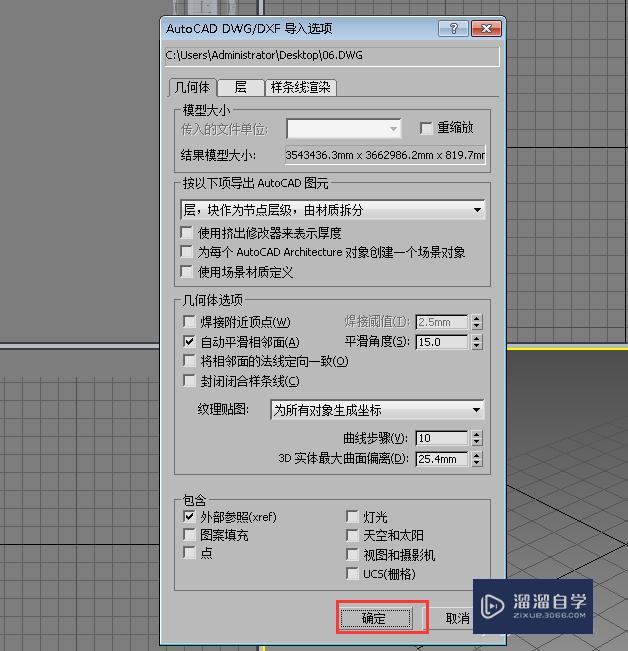Screen dimensions: 628x651
Task: Decrease 焊接阈值 with spinner down arrow
Action: point(477,326)
